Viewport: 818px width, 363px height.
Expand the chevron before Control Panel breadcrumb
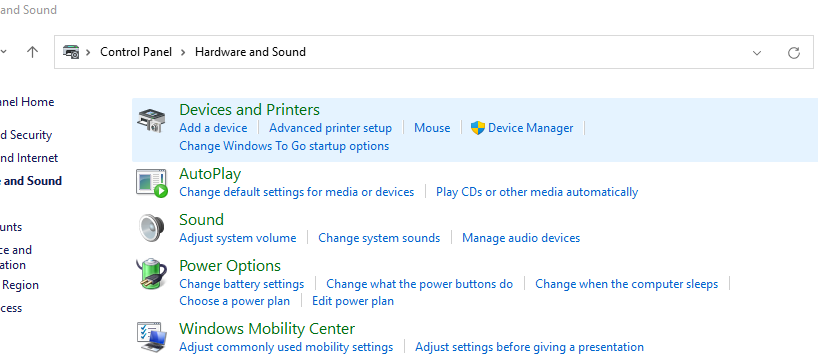(x=89, y=52)
